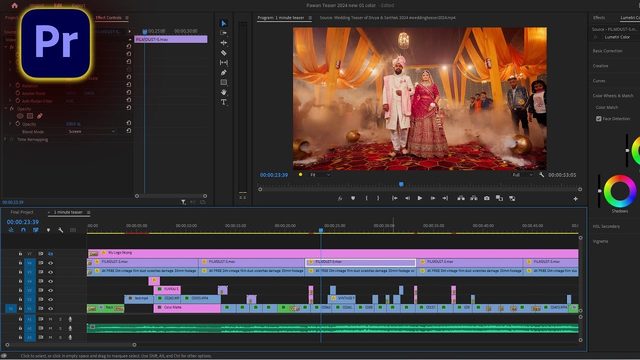Open Blend Mode Screen dropdown
The width and height of the screenshot is (640, 360).
click(x=91, y=131)
